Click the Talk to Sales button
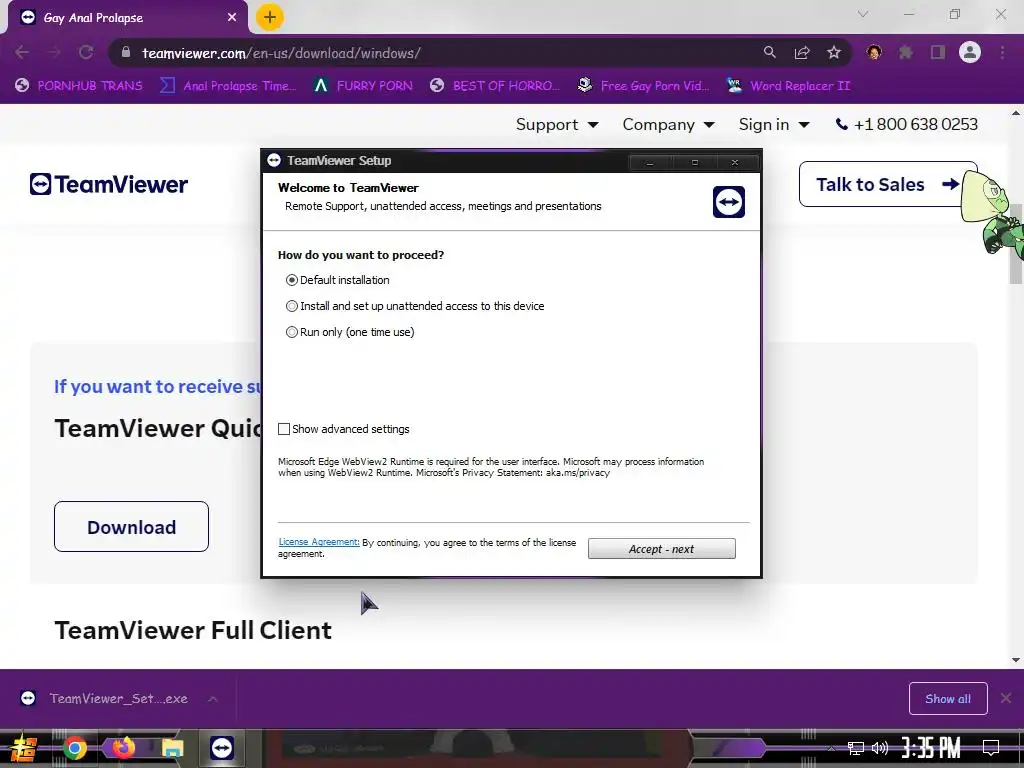Screen dimensions: 1024x768 coord(888,184)
